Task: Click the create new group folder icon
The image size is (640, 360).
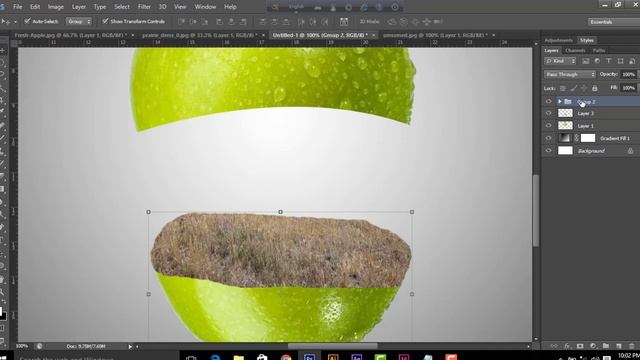Action: (606, 346)
